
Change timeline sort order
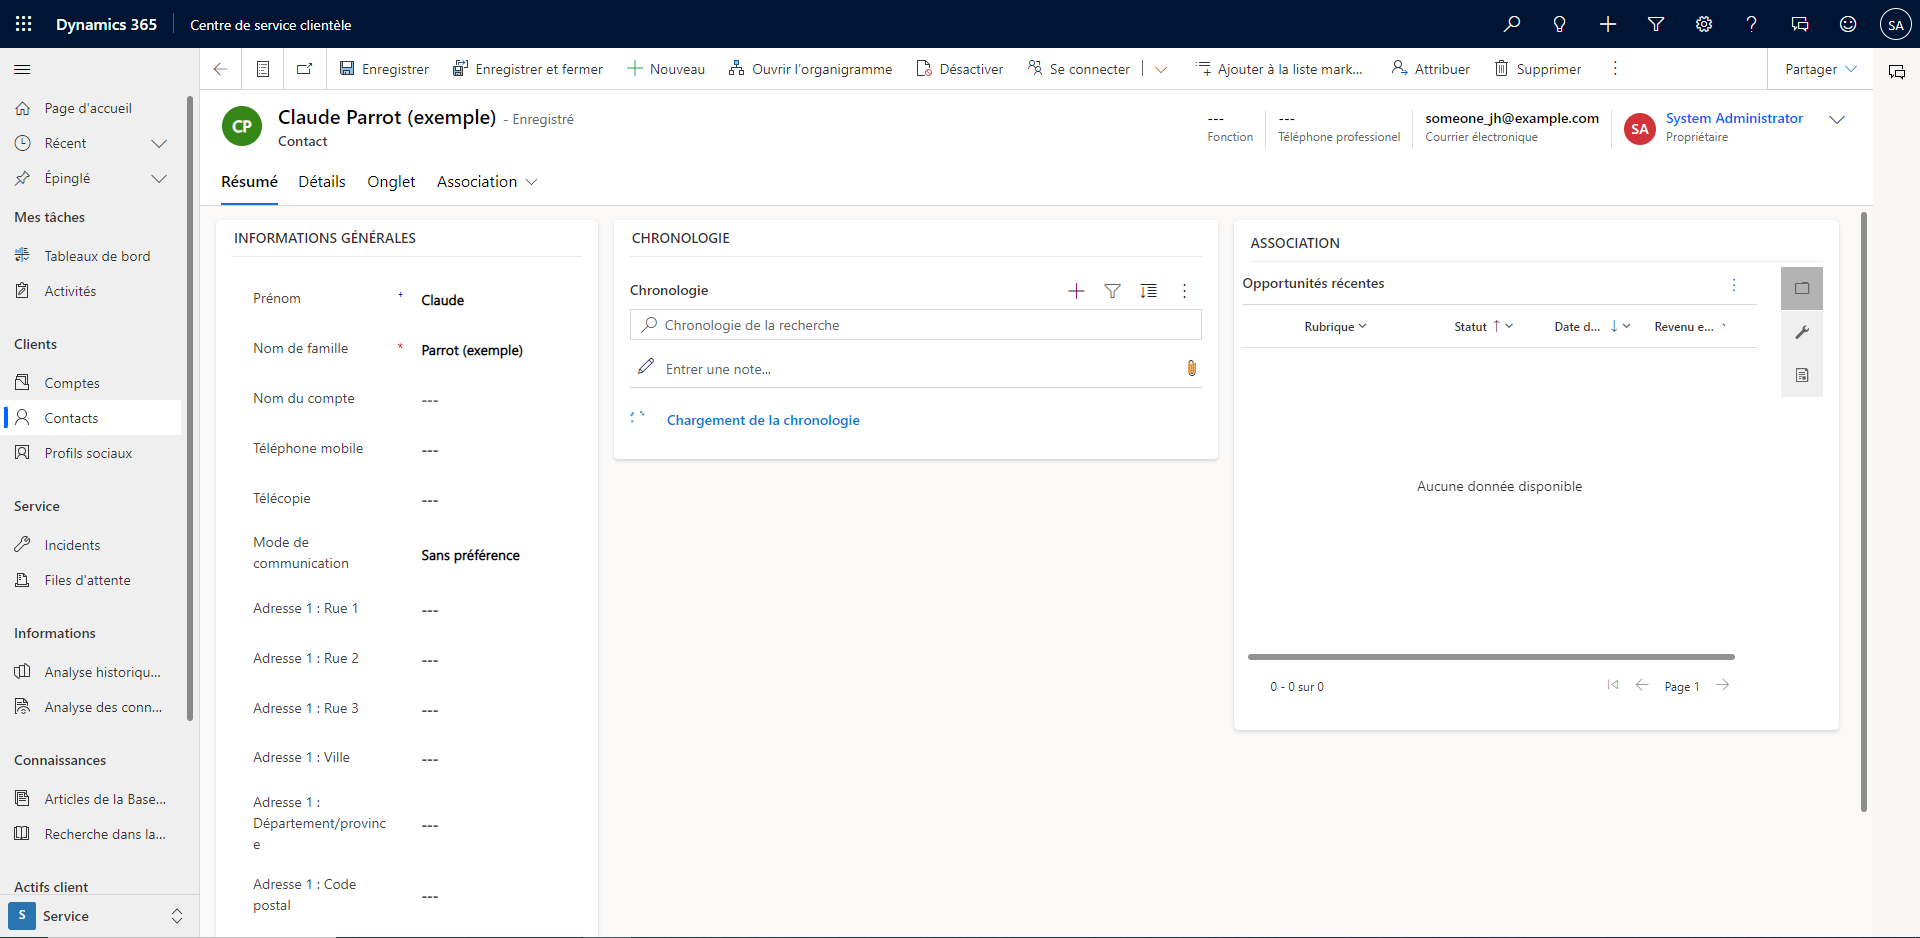click(1148, 291)
